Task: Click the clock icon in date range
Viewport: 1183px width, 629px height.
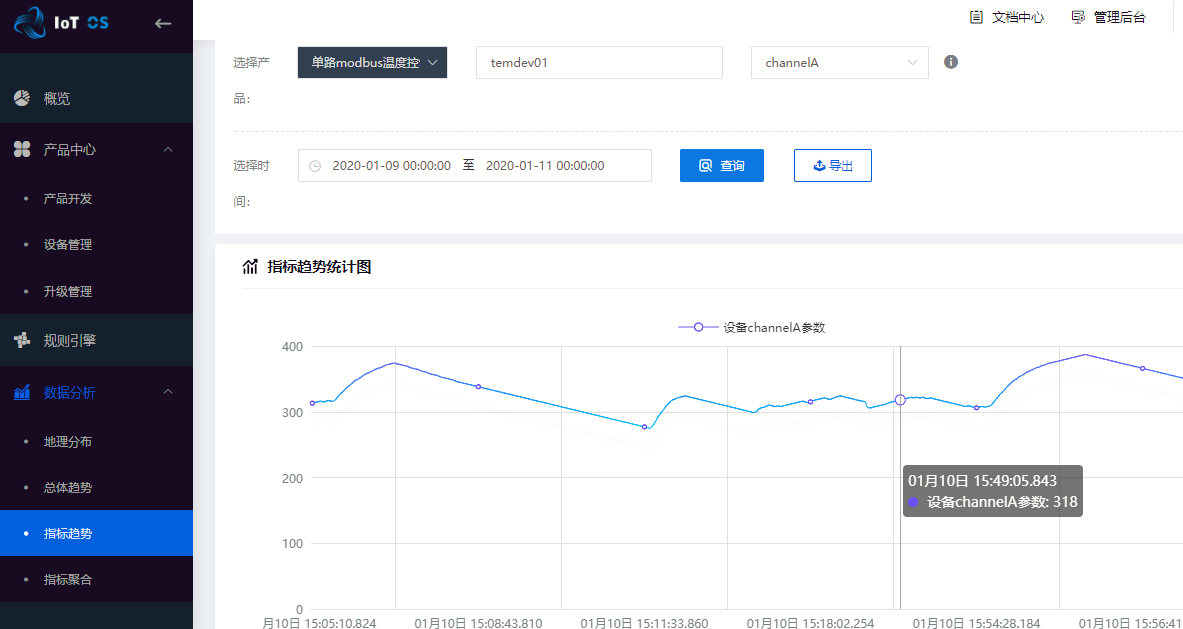Action: point(315,166)
